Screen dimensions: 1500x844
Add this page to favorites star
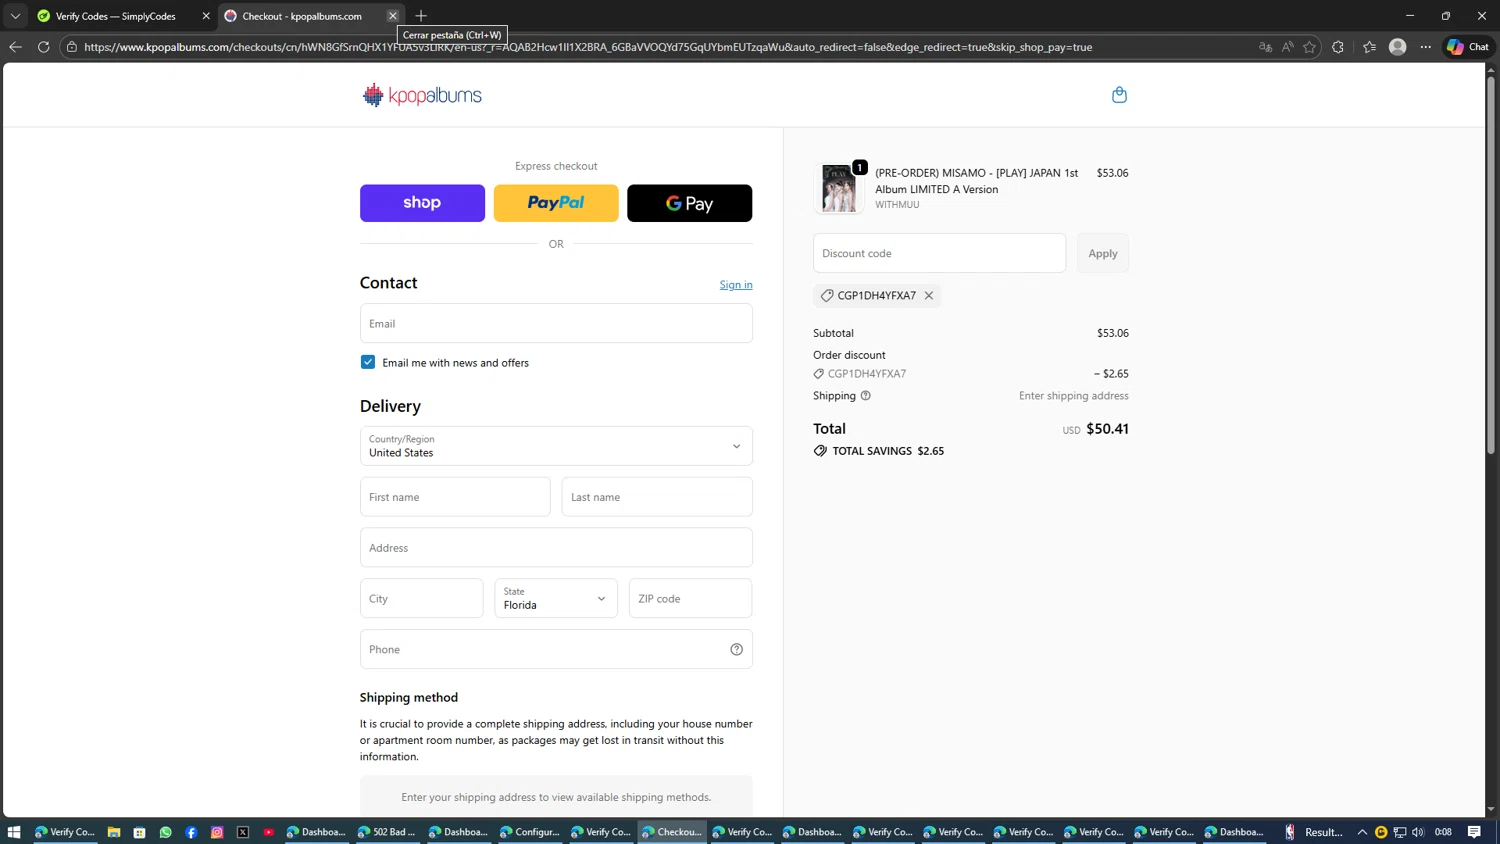(x=1309, y=47)
